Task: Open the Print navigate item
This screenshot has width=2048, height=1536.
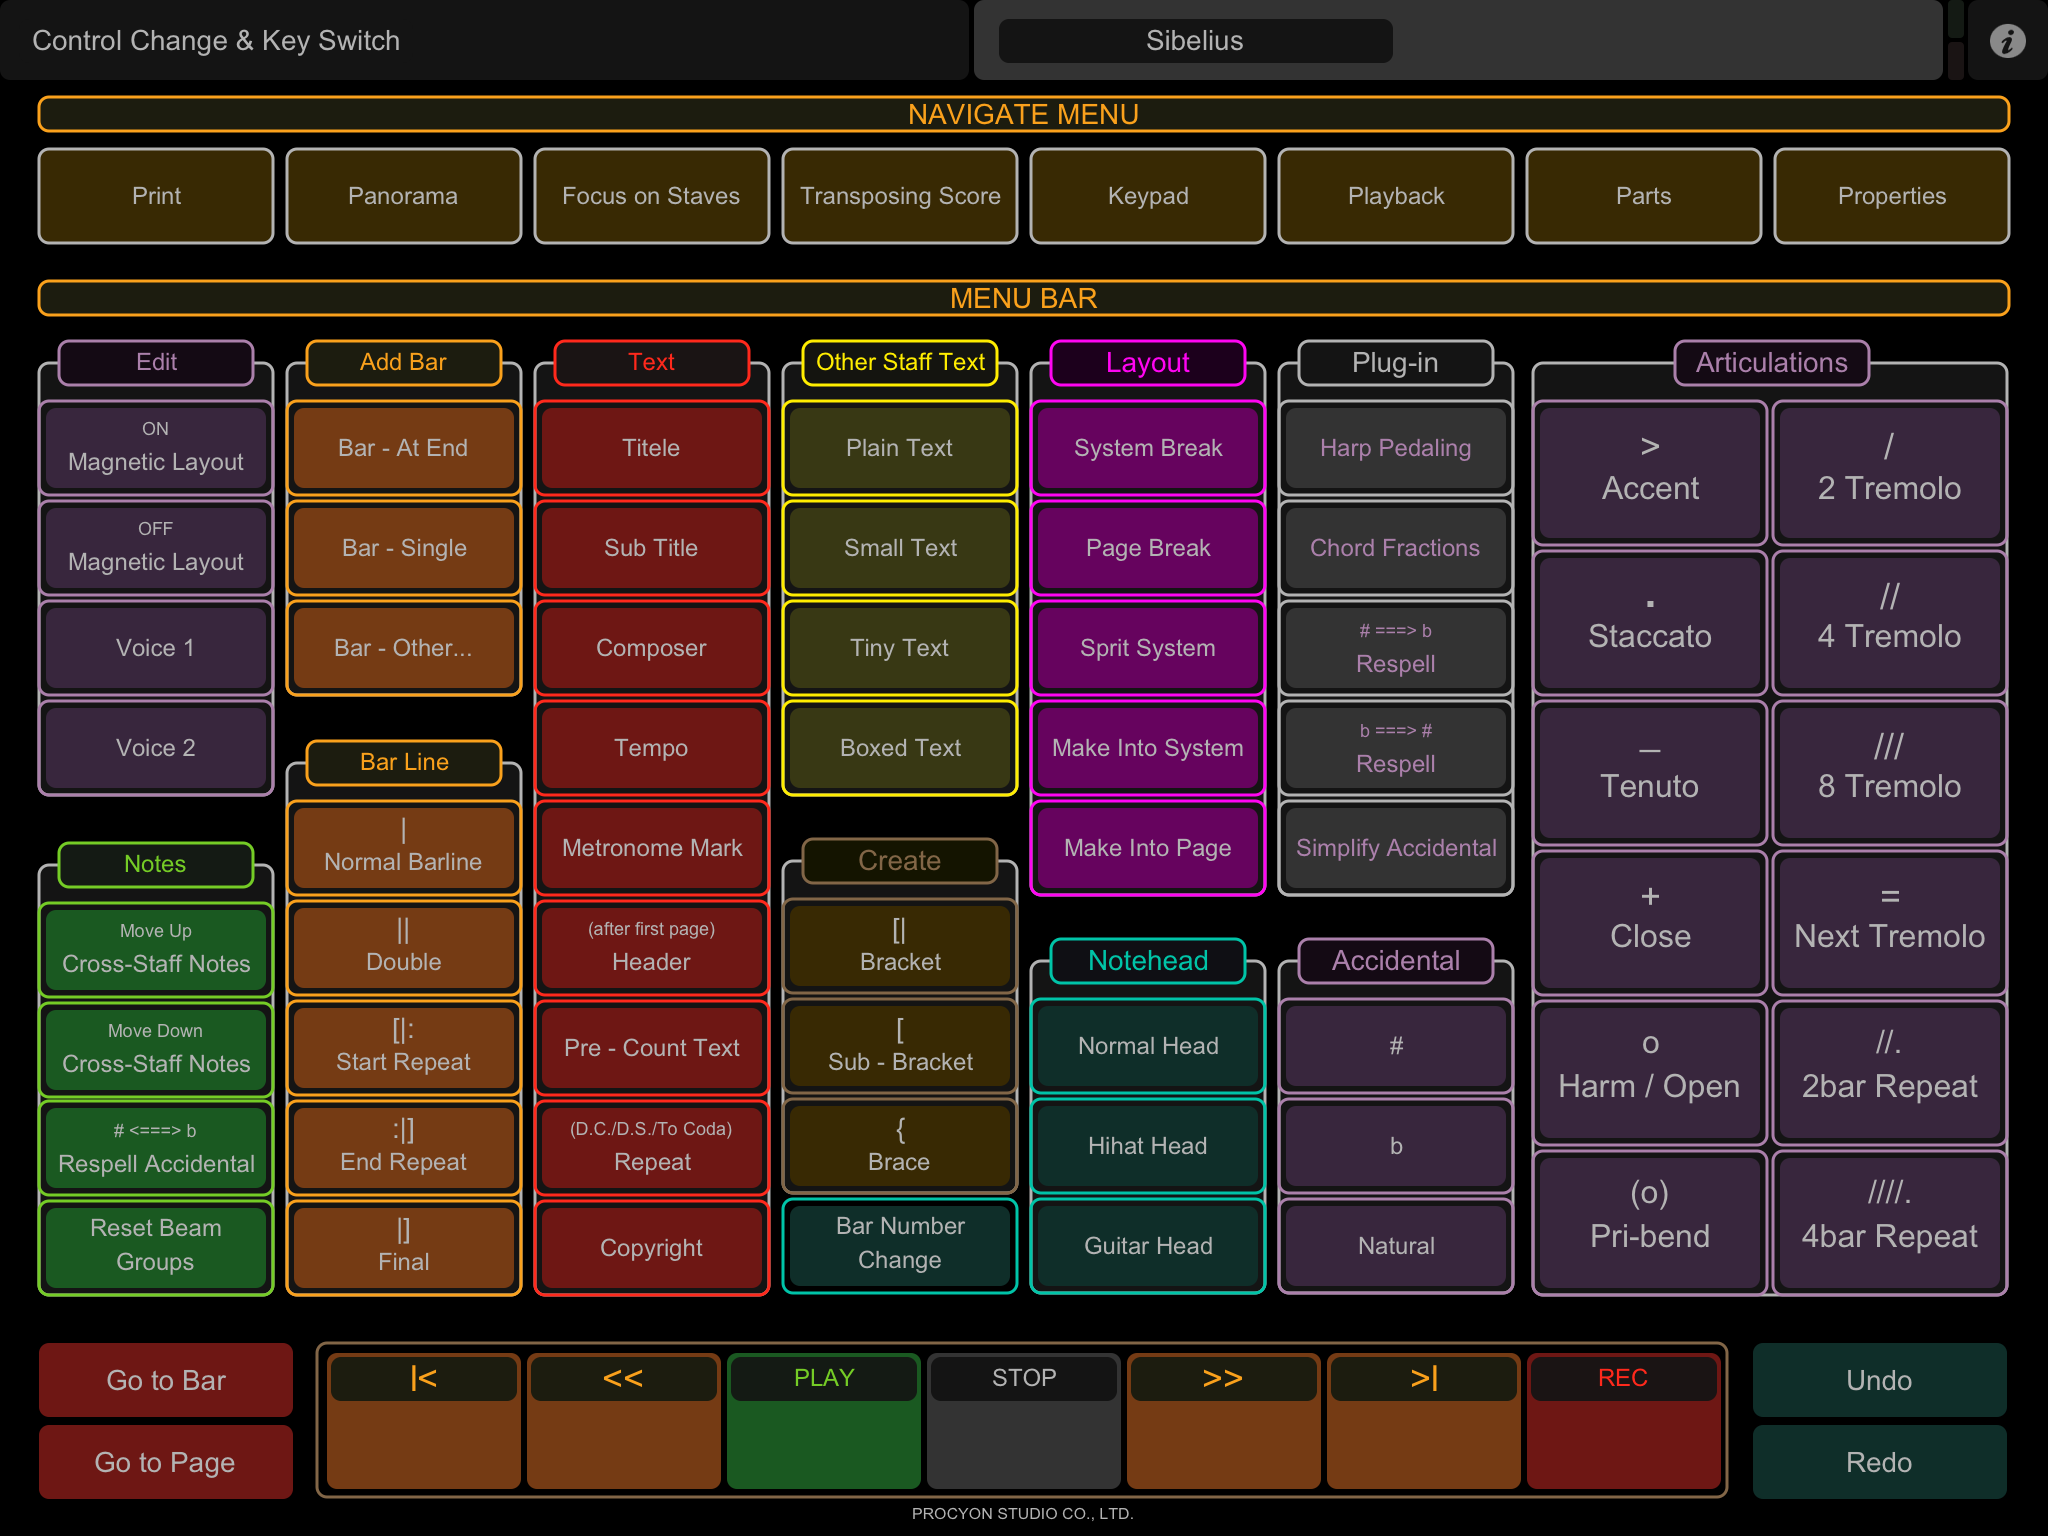Action: click(156, 196)
